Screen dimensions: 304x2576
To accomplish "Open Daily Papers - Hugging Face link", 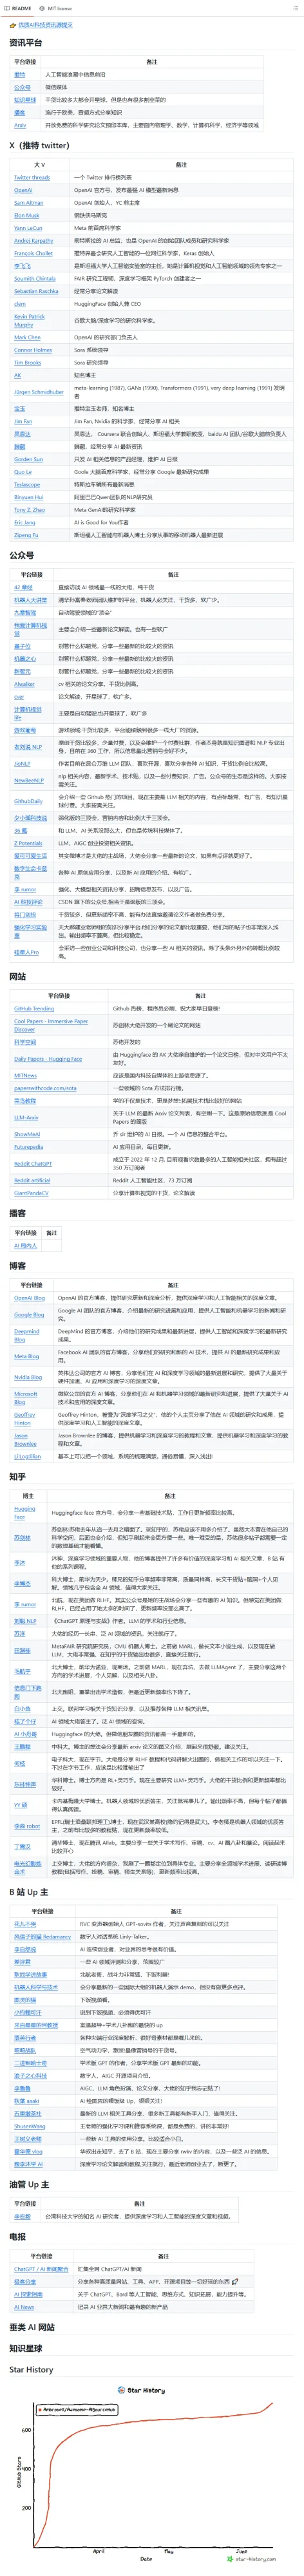I will coord(48,1058).
